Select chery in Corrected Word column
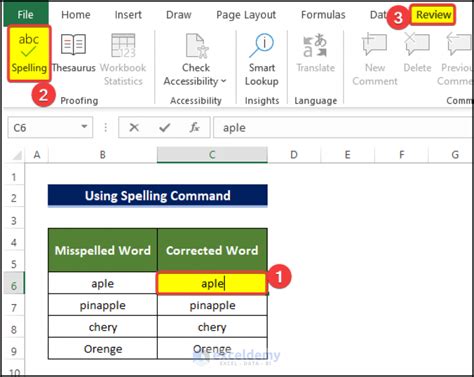 pyautogui.click(x=212, y=327)
